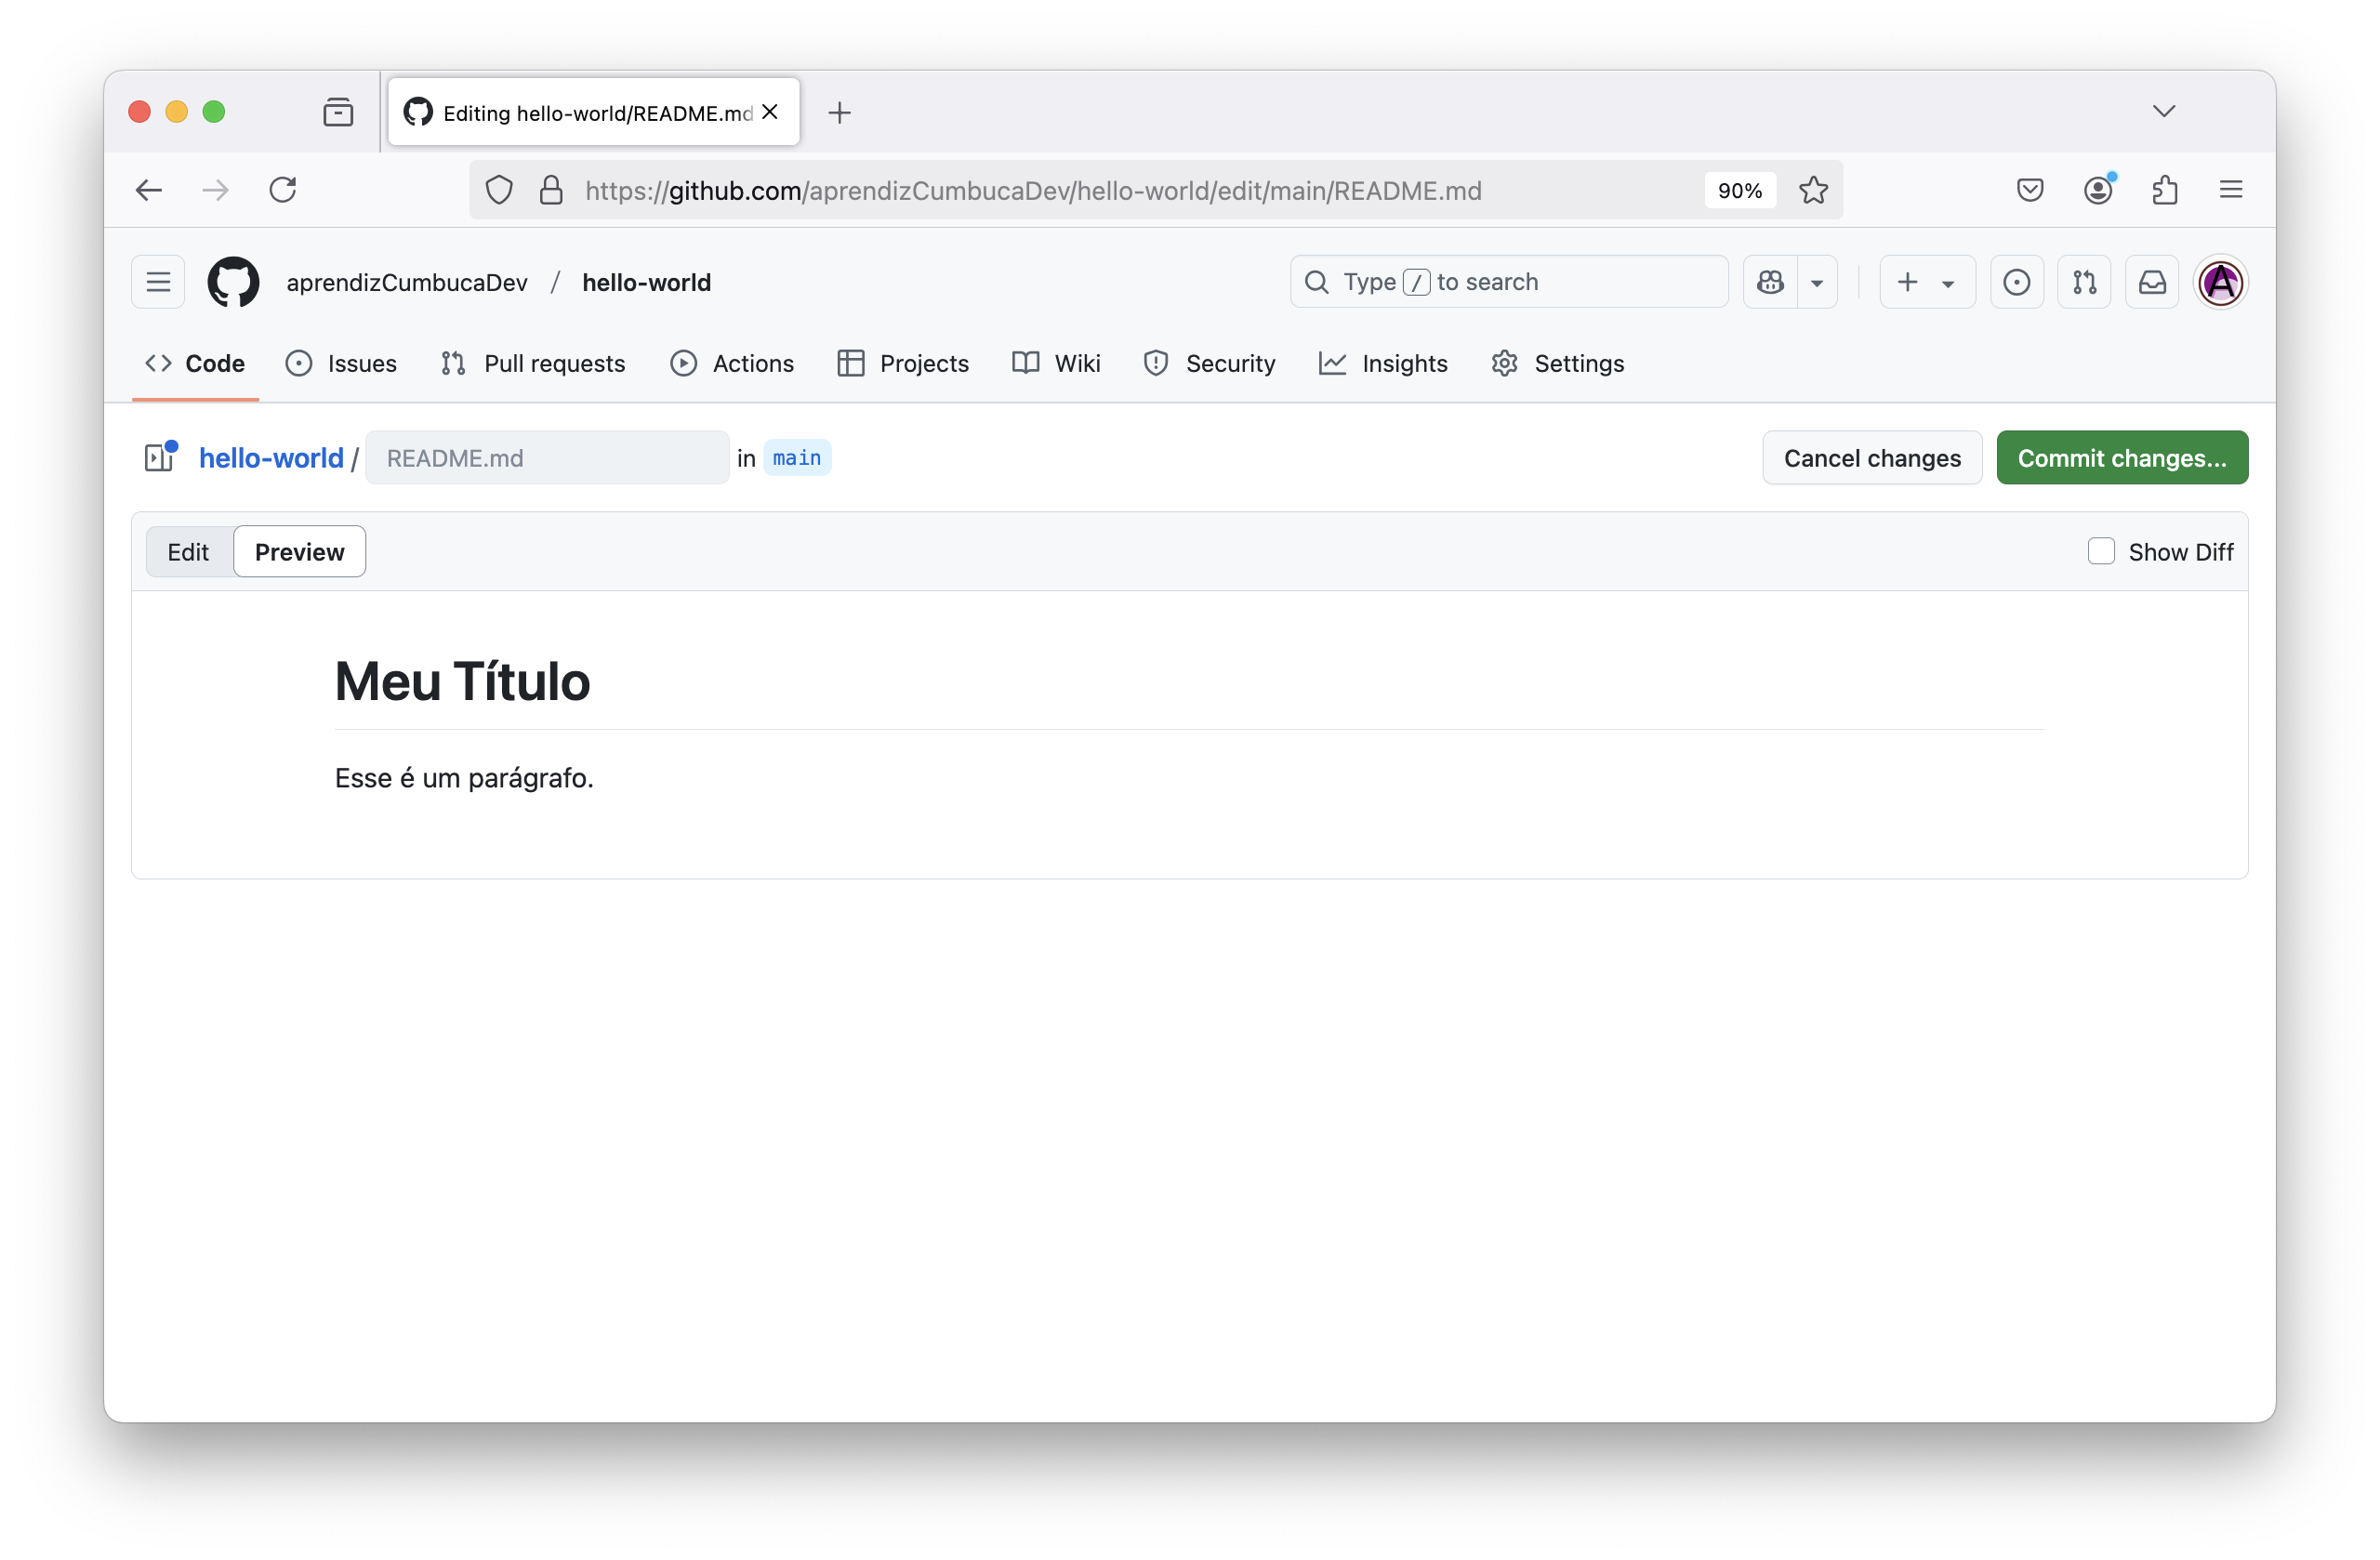Expand the Copilot options caret

click(x=1817, y=282)
